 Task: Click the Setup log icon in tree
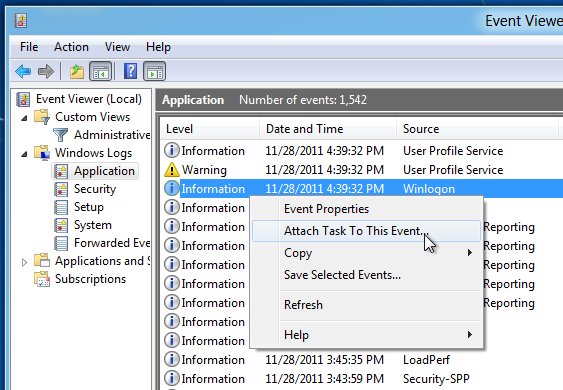coord(61,207)
